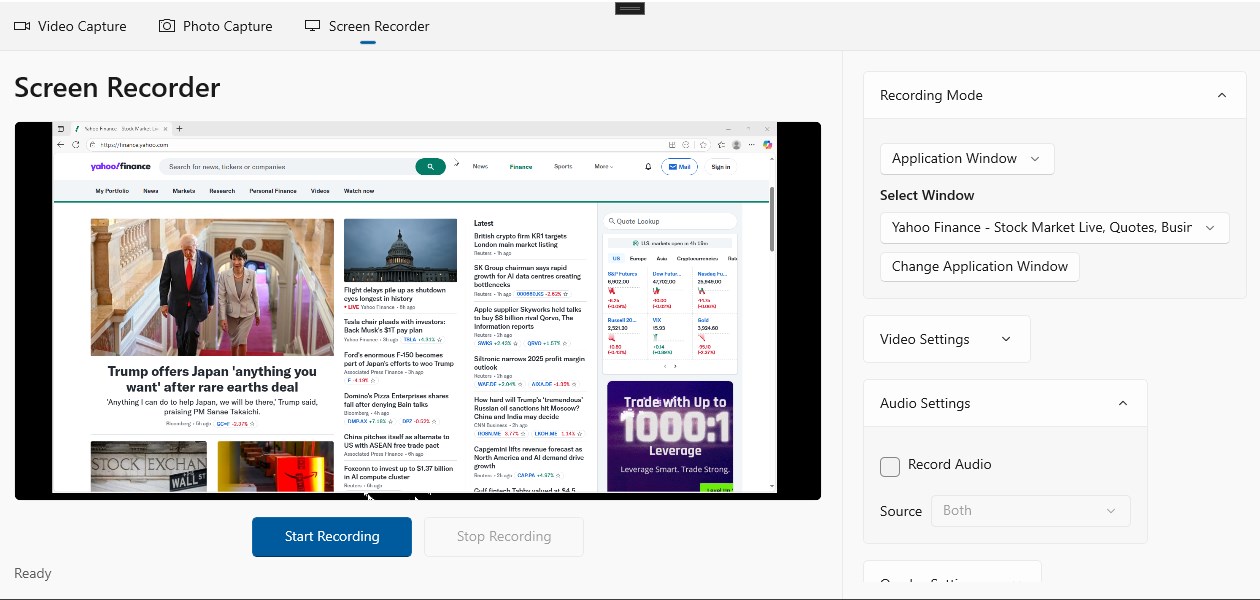Expand the Video Settings section
The height and width of the screenshot is (600, 1260).
945,338
